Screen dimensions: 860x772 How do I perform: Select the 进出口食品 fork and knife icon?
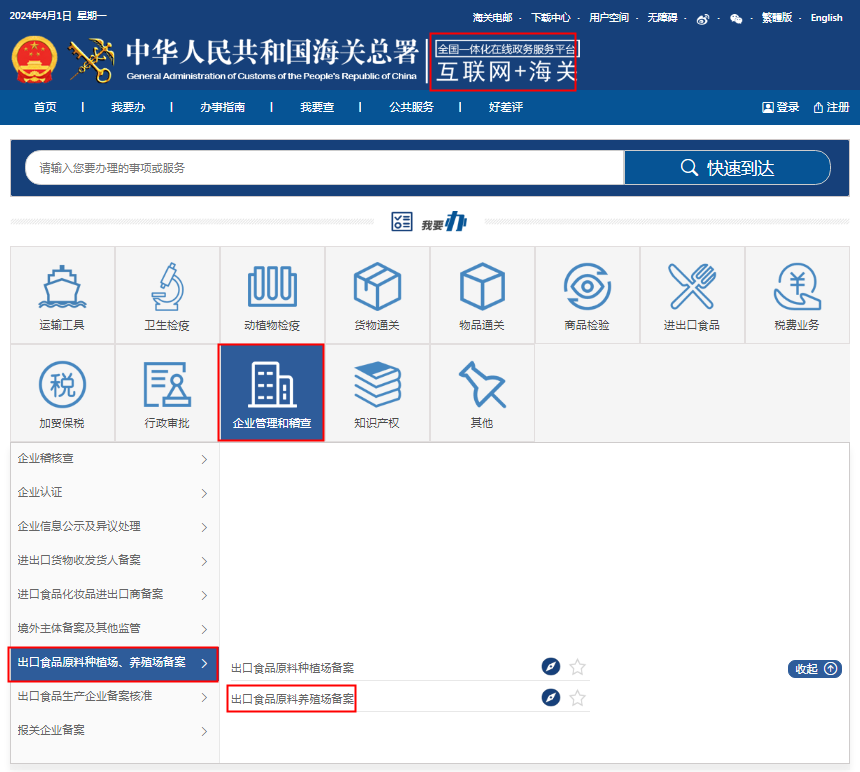click(692, 295)
